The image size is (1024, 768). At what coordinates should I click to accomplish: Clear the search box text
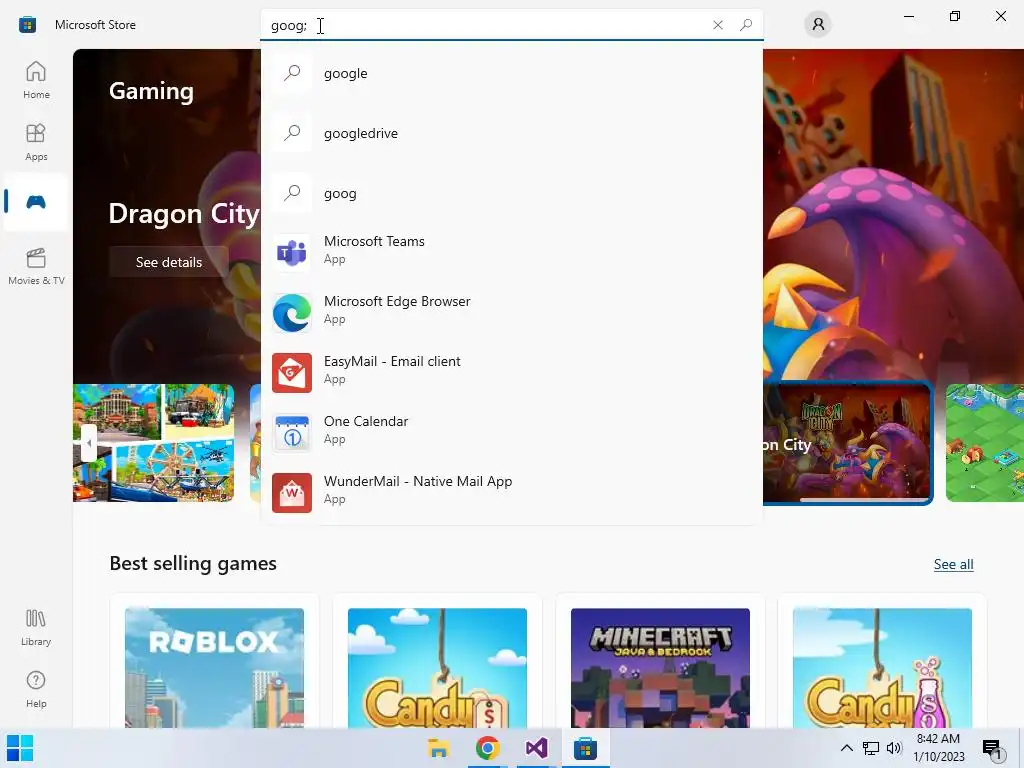[x=718, y=25]
